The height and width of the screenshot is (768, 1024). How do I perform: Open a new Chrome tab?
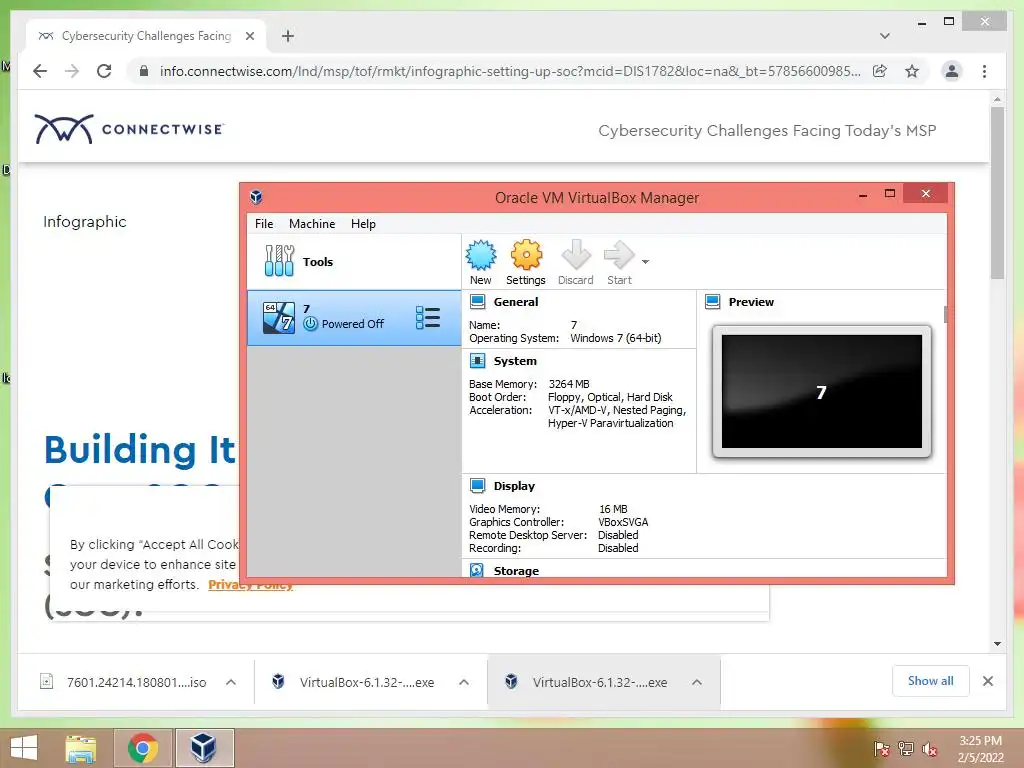288,36
